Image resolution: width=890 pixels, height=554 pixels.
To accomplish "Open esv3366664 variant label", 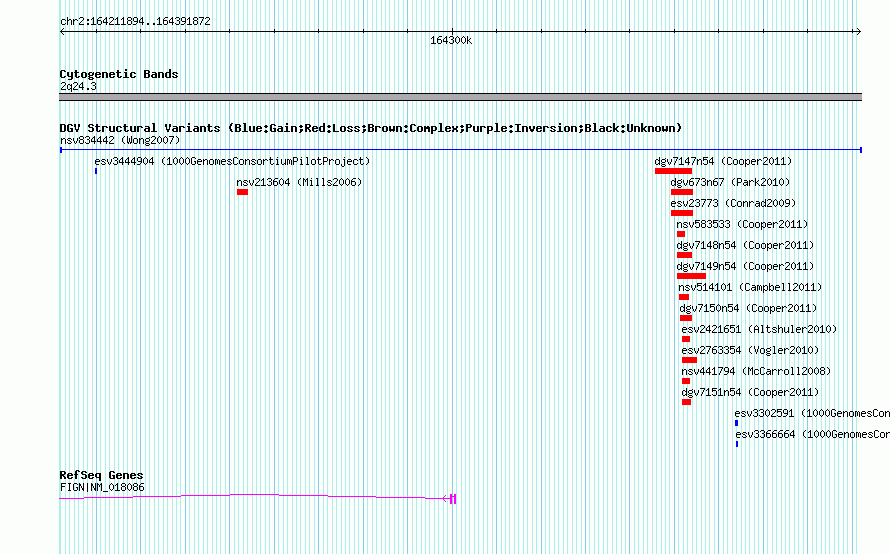I will (812, 434).
